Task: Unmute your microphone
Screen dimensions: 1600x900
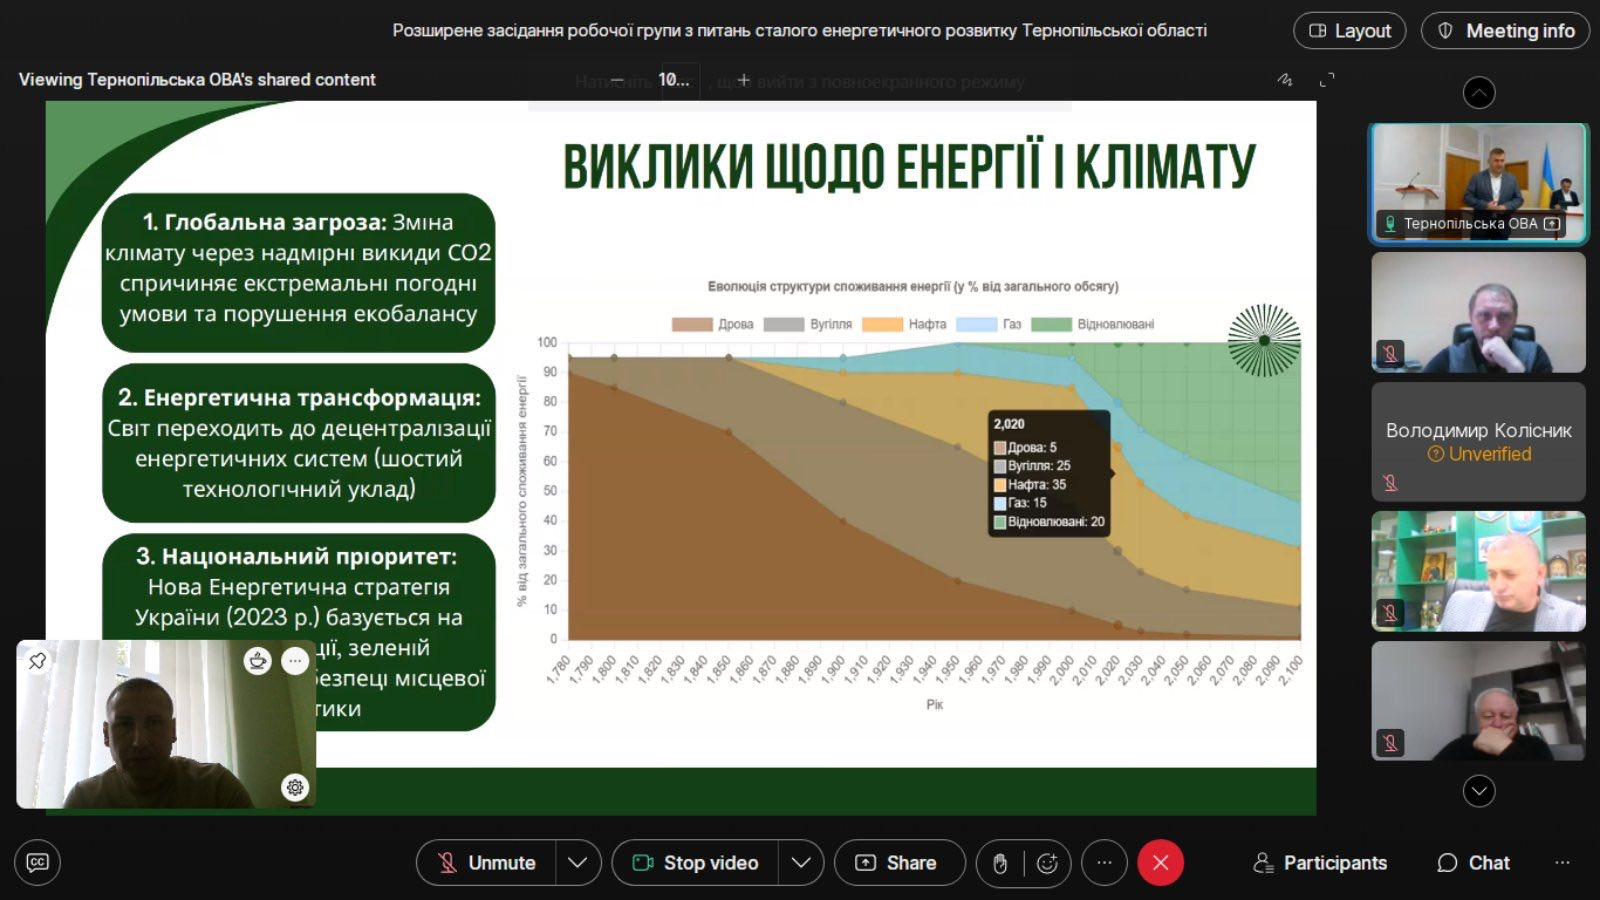Action: [487, 863]
